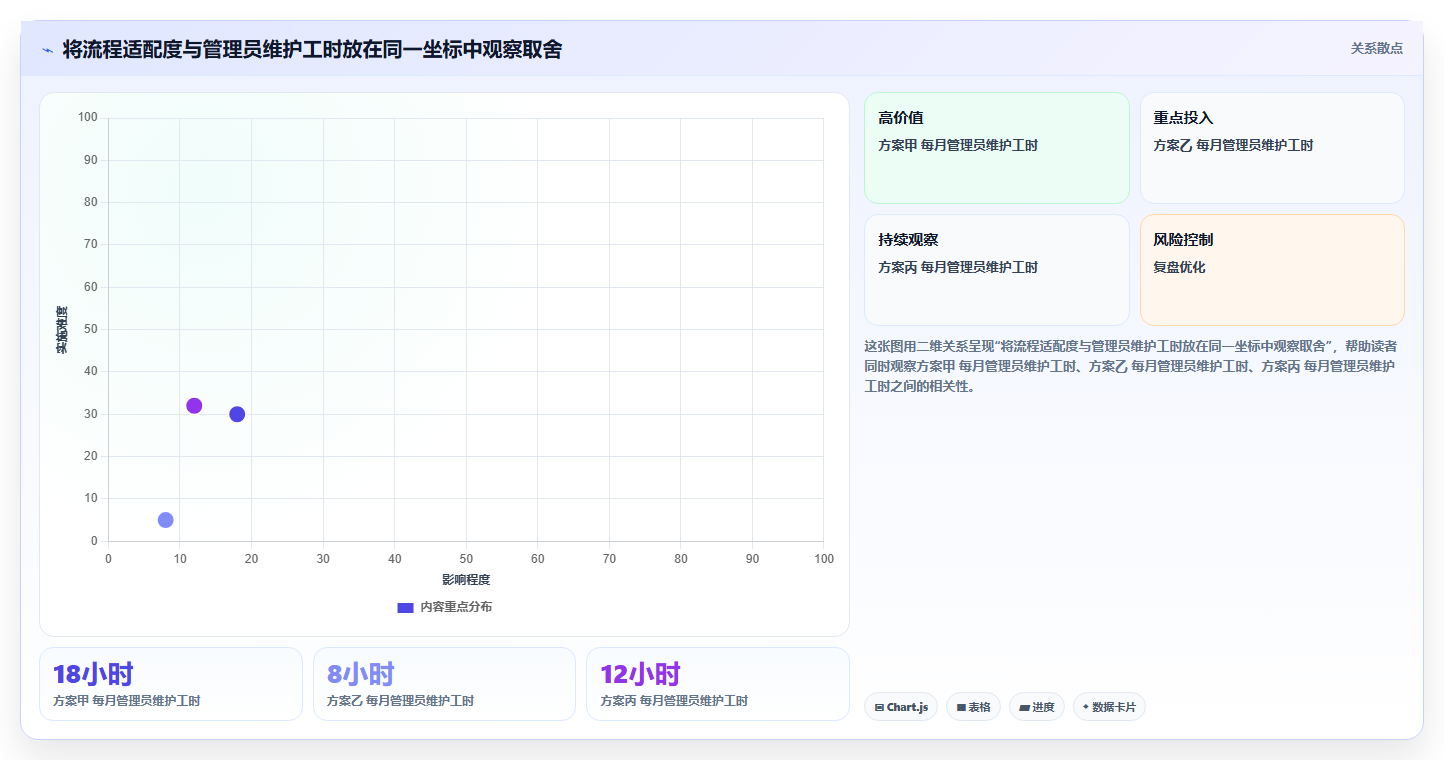Click the 18小时 stat value

(x=93, y=674)
